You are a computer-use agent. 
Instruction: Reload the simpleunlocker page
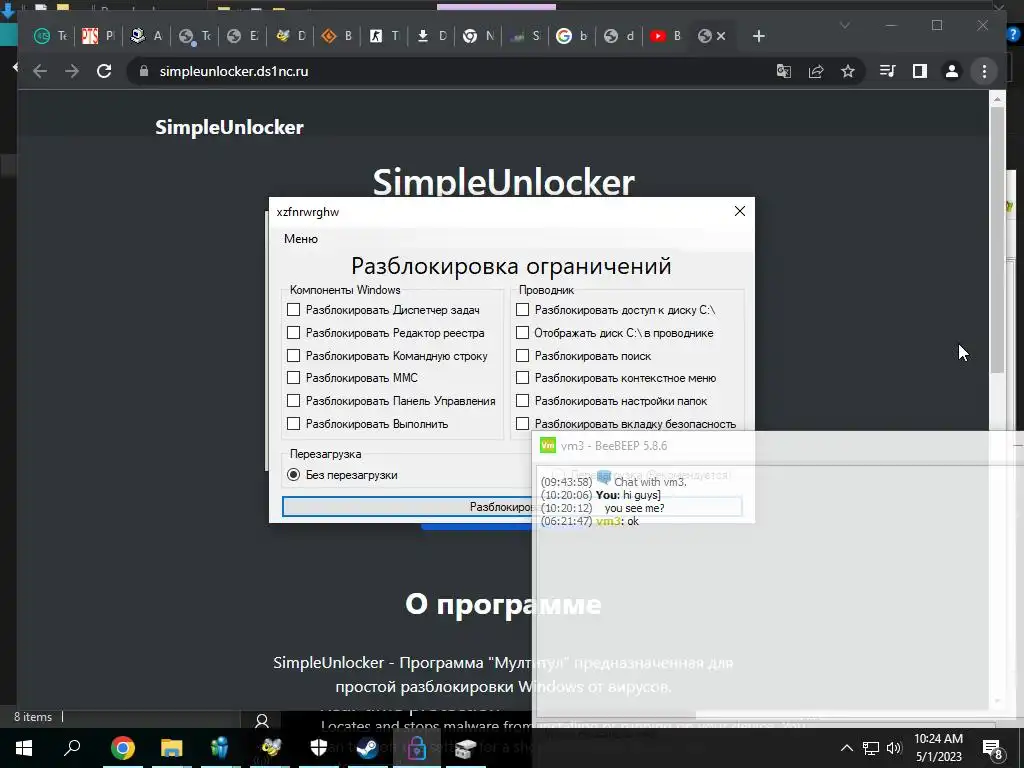coord(104,71)
